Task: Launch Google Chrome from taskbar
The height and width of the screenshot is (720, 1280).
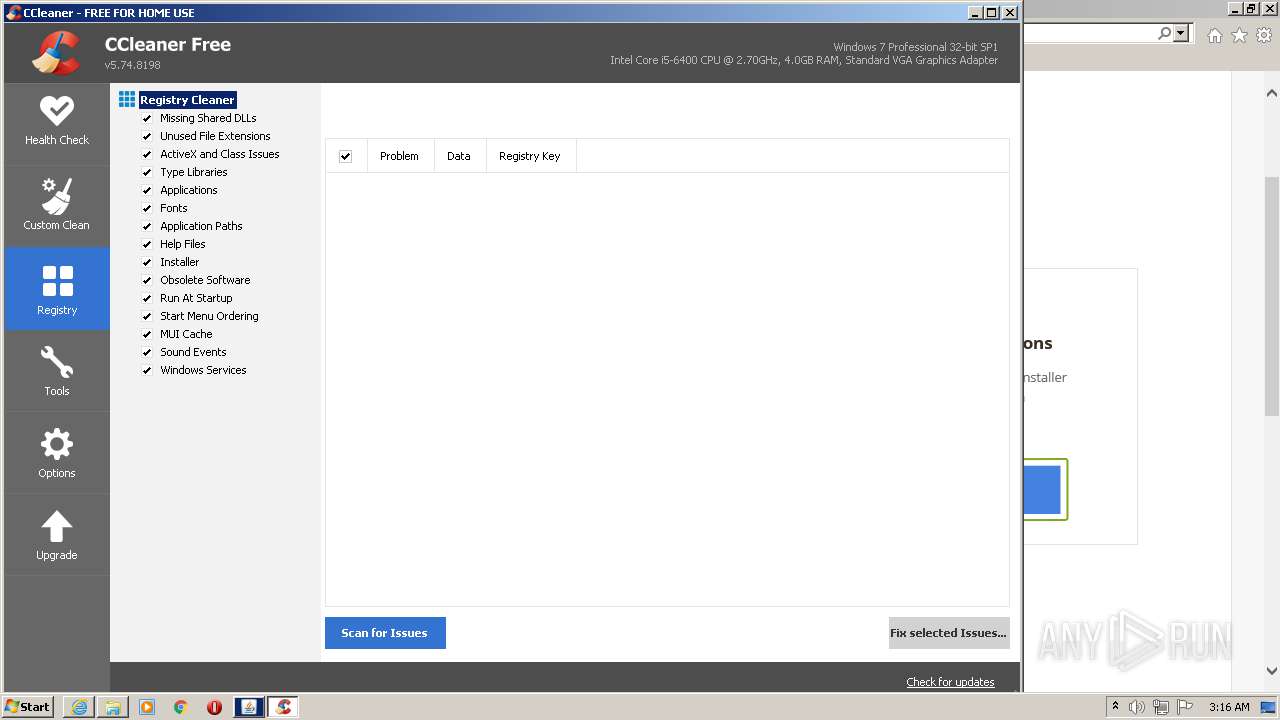Action: 181,707
